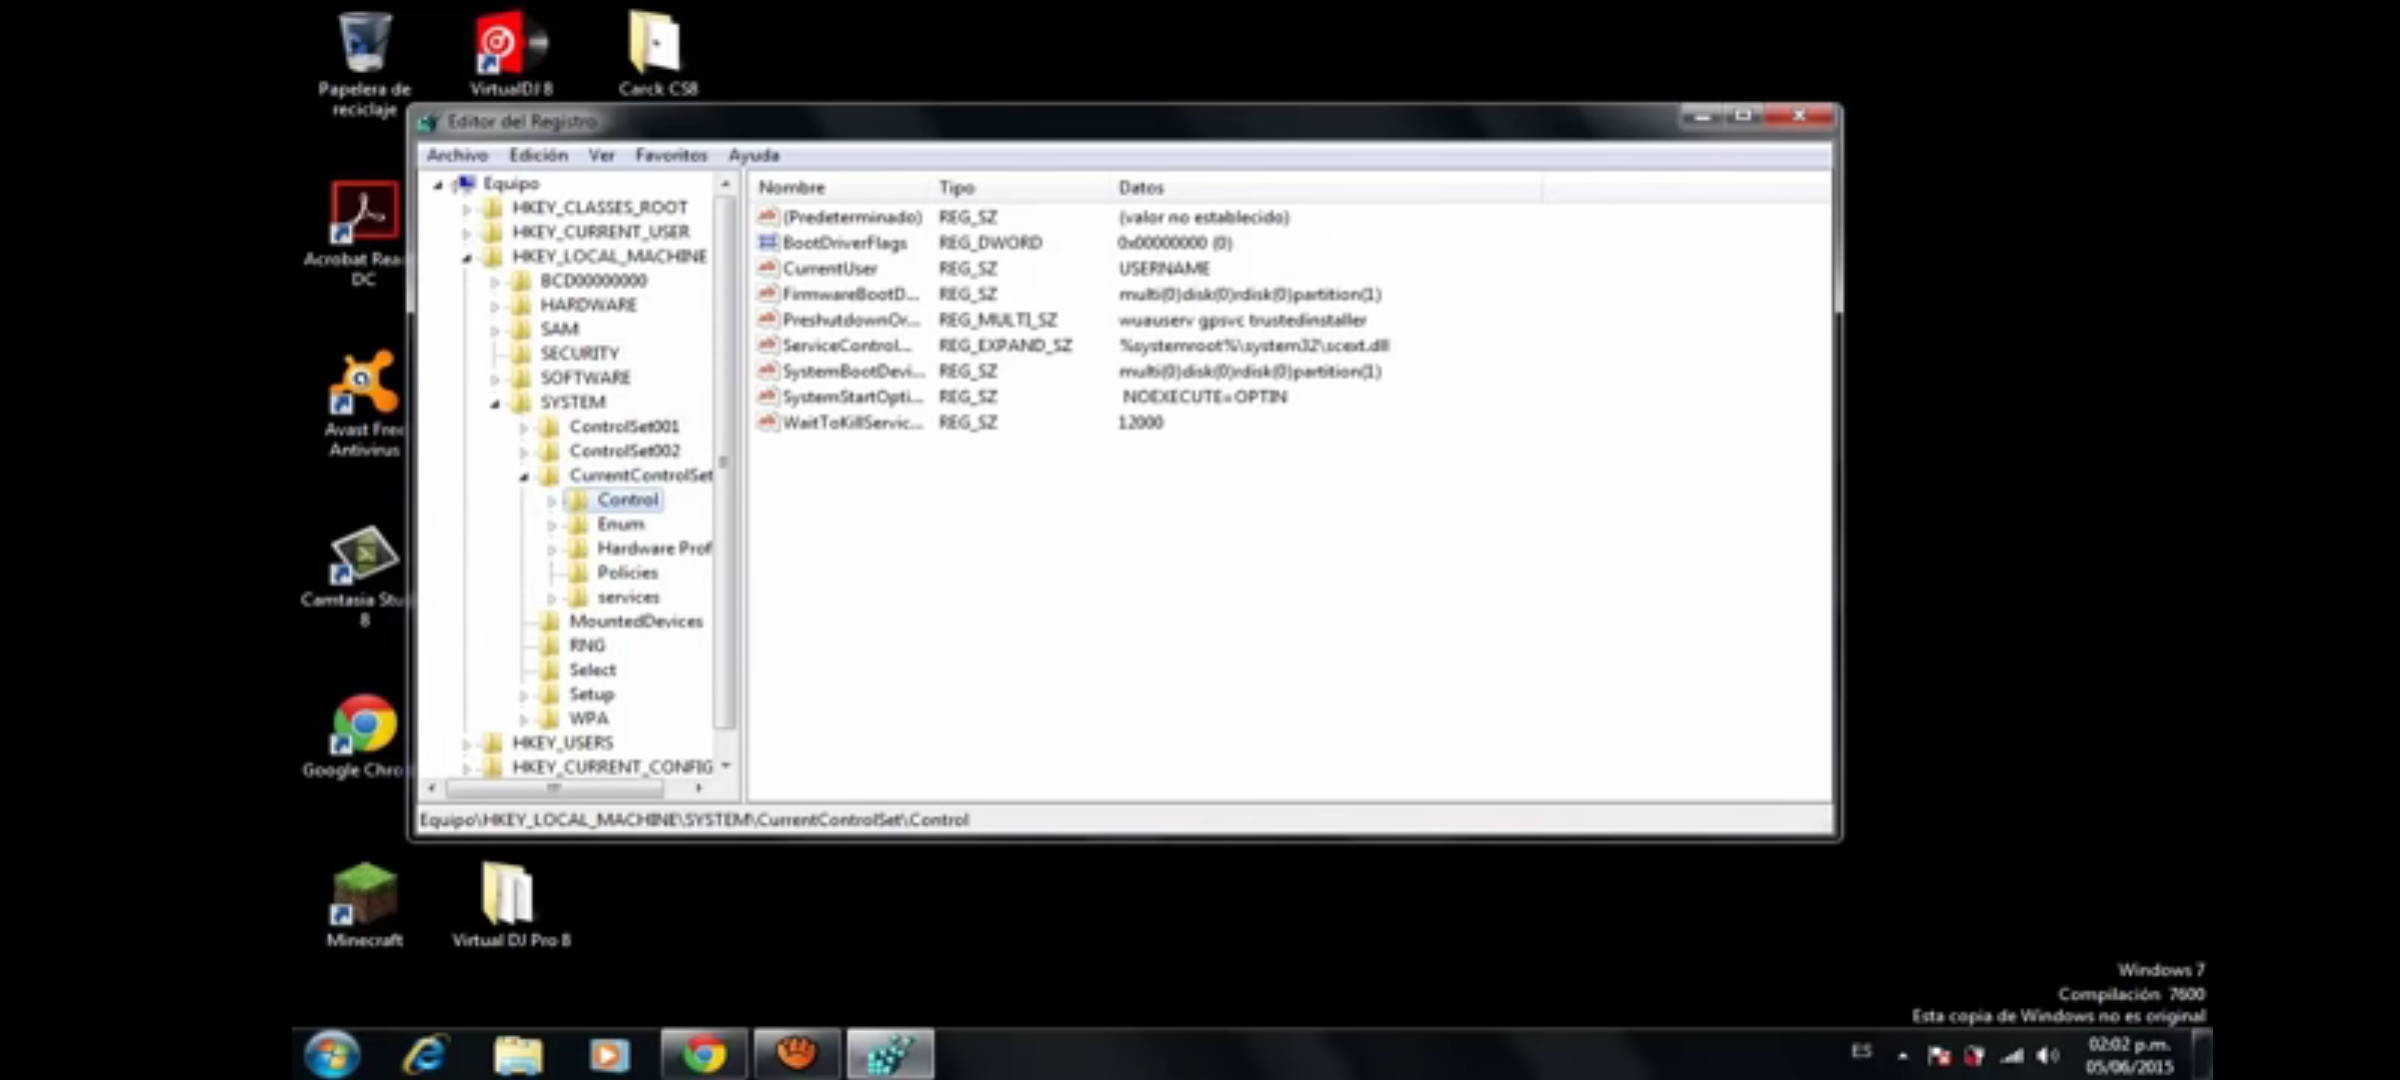This screenshot has width=2400, height=1080.
Task: Open the Favoritos menu
Action: 671,155
